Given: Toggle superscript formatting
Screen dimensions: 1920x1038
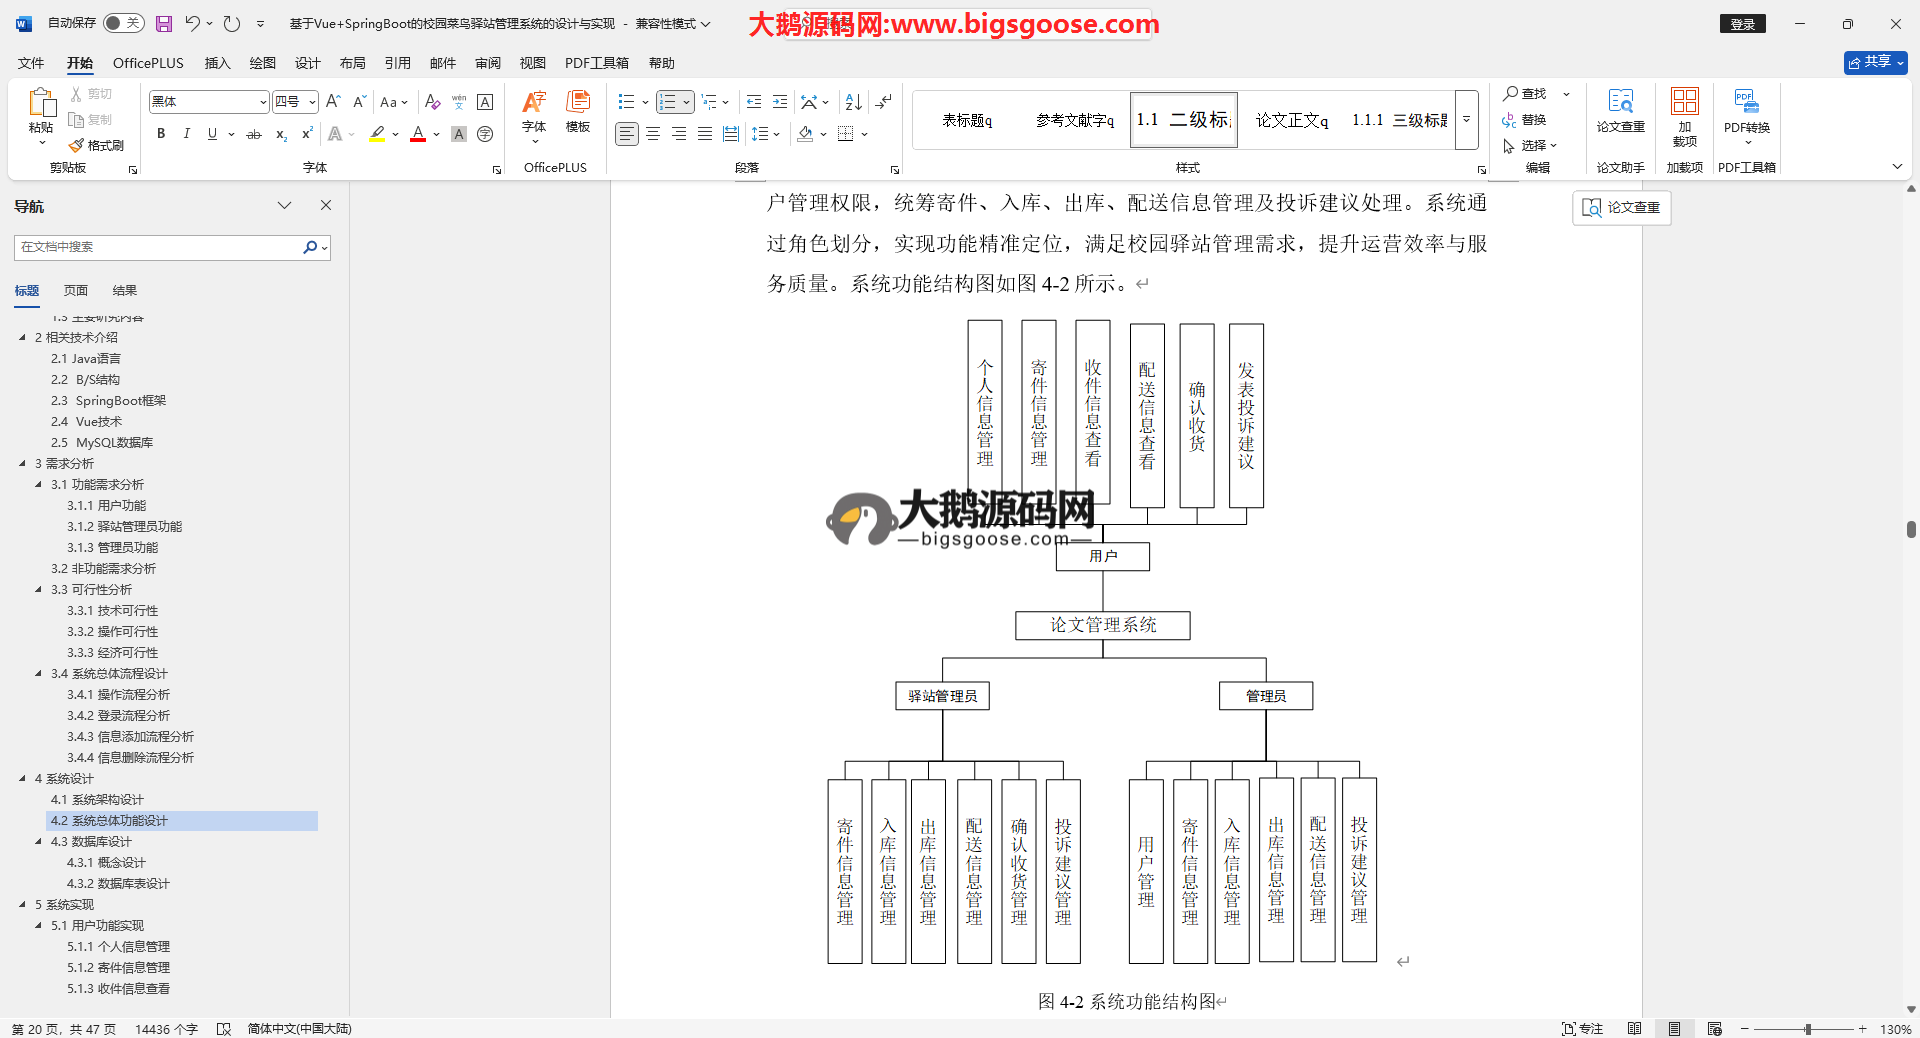Looking at the screenshot, I should click(x=307, y=134).
